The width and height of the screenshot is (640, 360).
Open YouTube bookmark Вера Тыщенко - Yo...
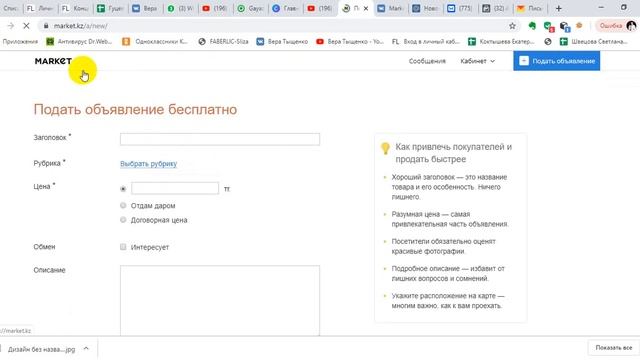(x=350, y=42)
